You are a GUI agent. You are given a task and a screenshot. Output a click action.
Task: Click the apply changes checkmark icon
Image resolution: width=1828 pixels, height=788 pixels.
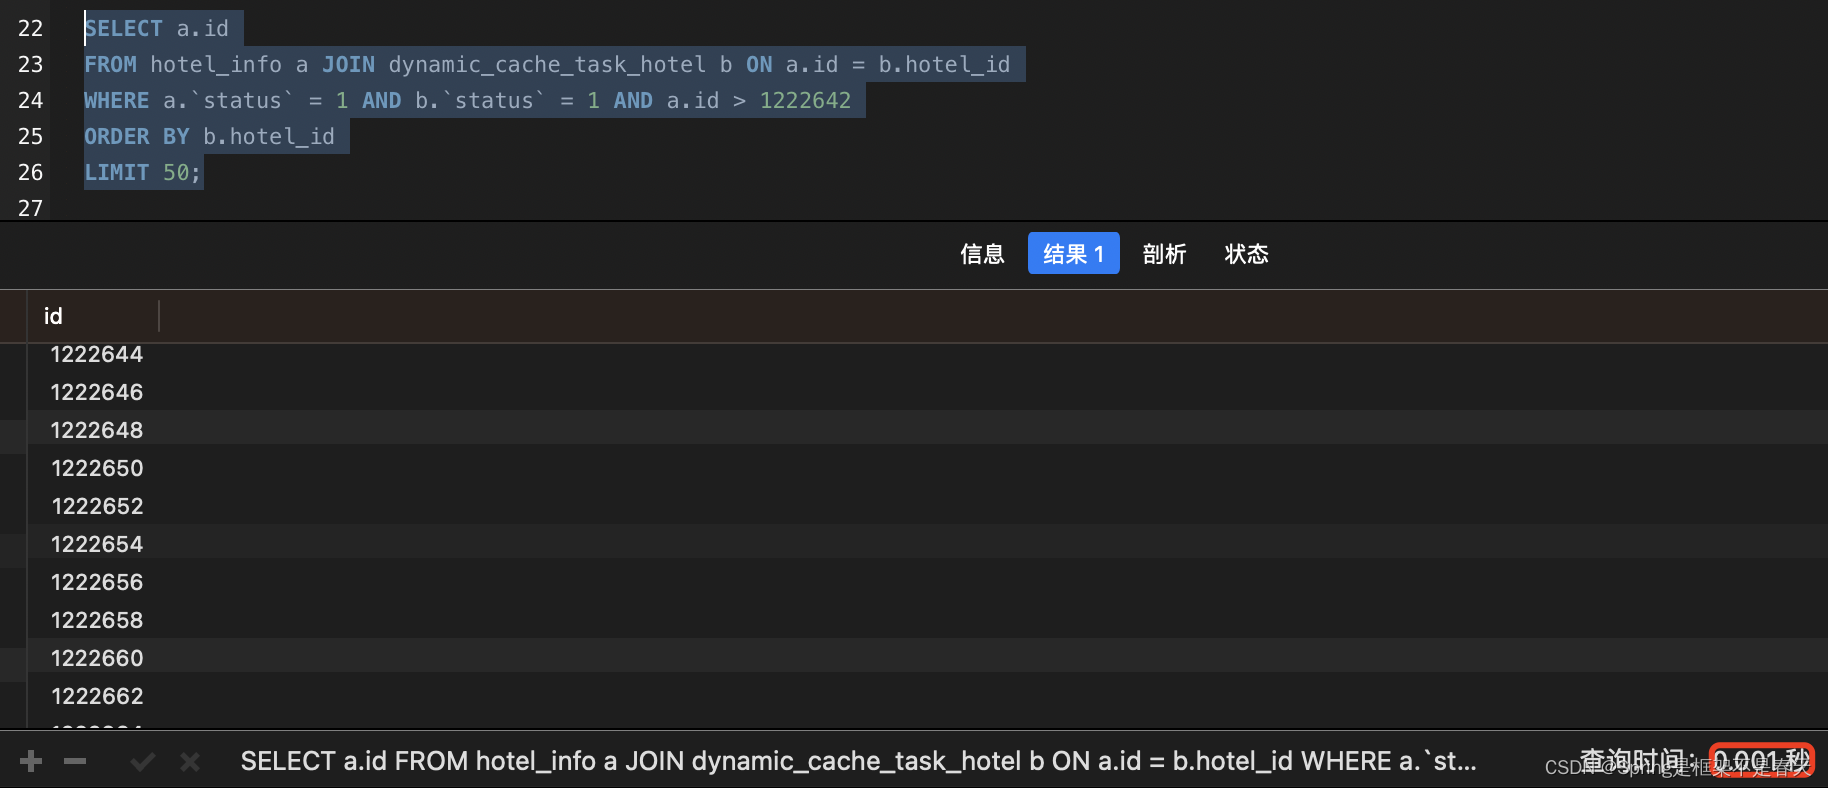point(143,762)
